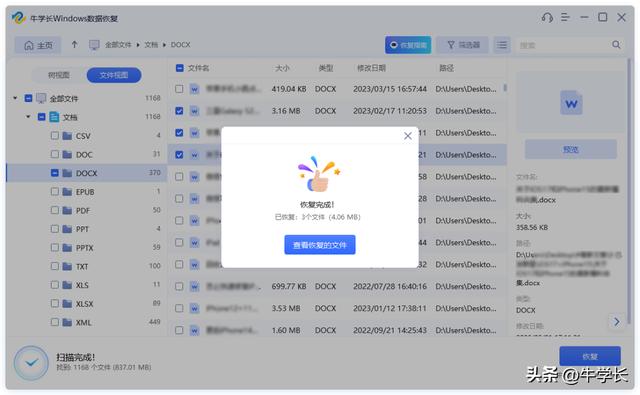Toggle the list view icon
This screenshot has width=640, height=395.
(502, 45)
